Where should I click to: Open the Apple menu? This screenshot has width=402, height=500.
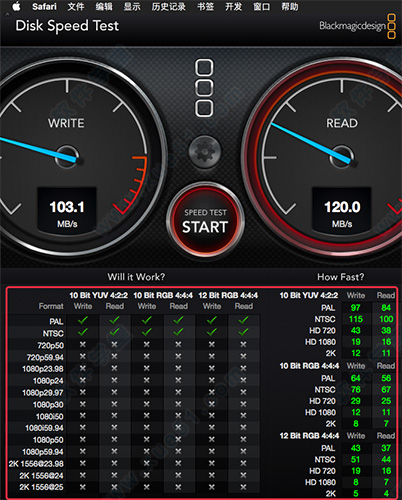point(16,6)
